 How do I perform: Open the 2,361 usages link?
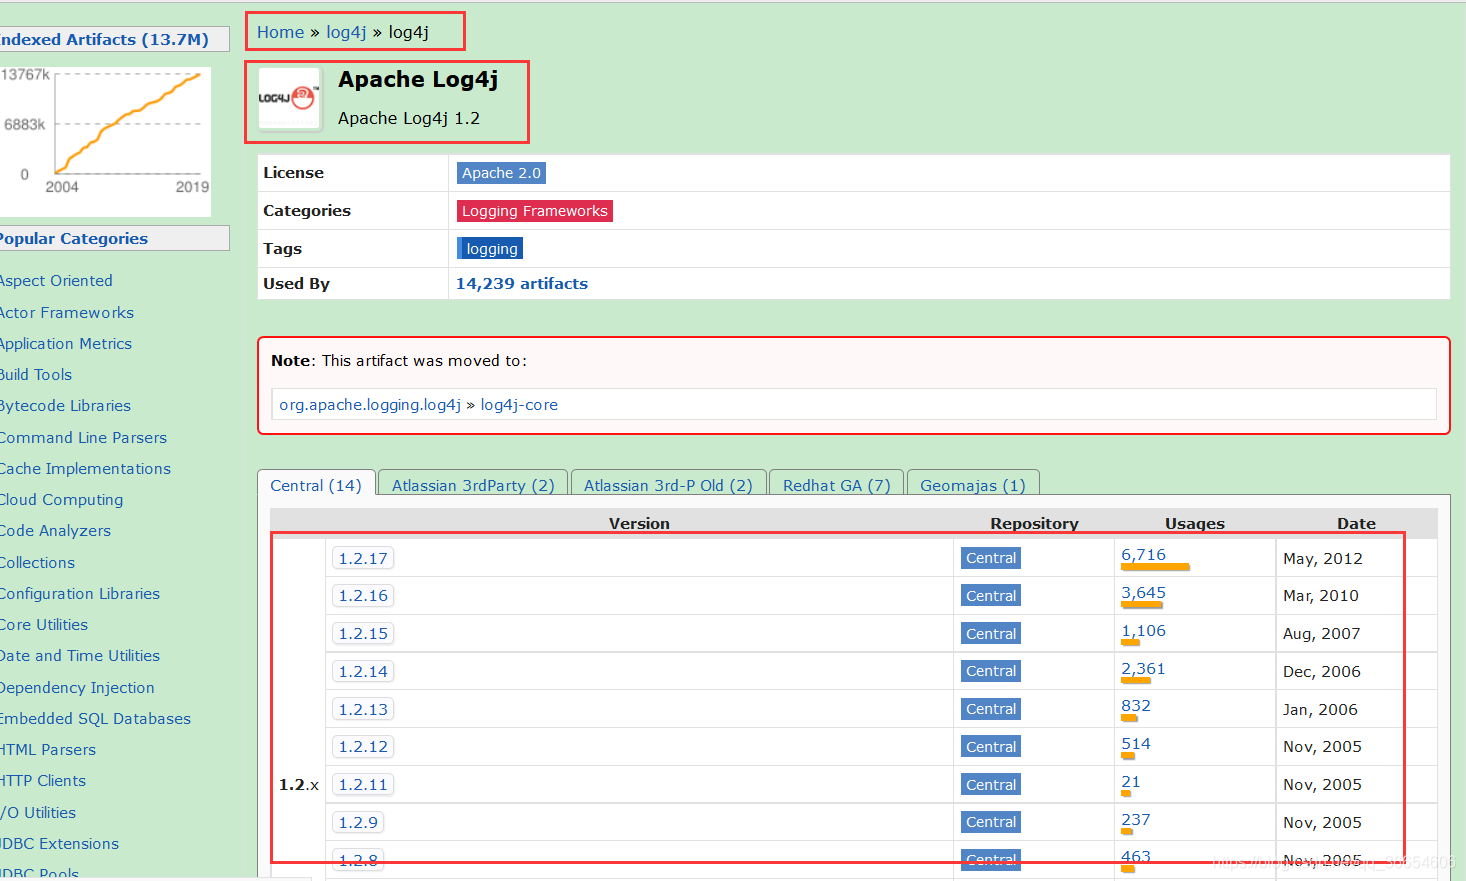tap(1143, 669)
